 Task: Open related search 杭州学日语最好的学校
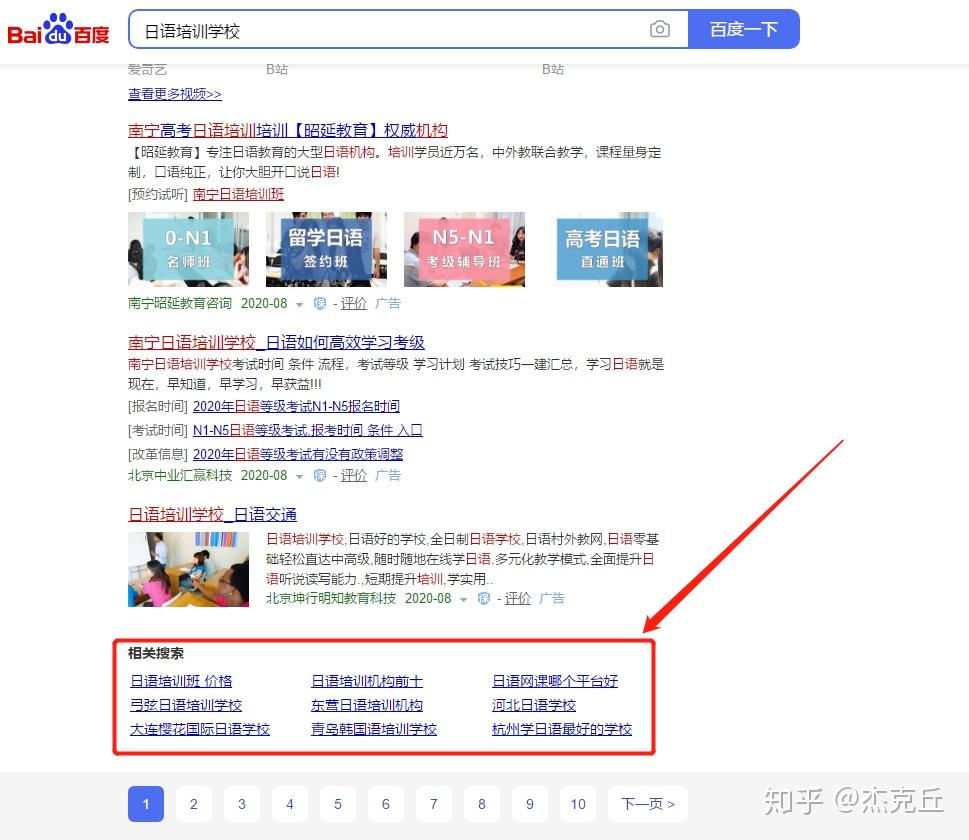click(562, 729)
